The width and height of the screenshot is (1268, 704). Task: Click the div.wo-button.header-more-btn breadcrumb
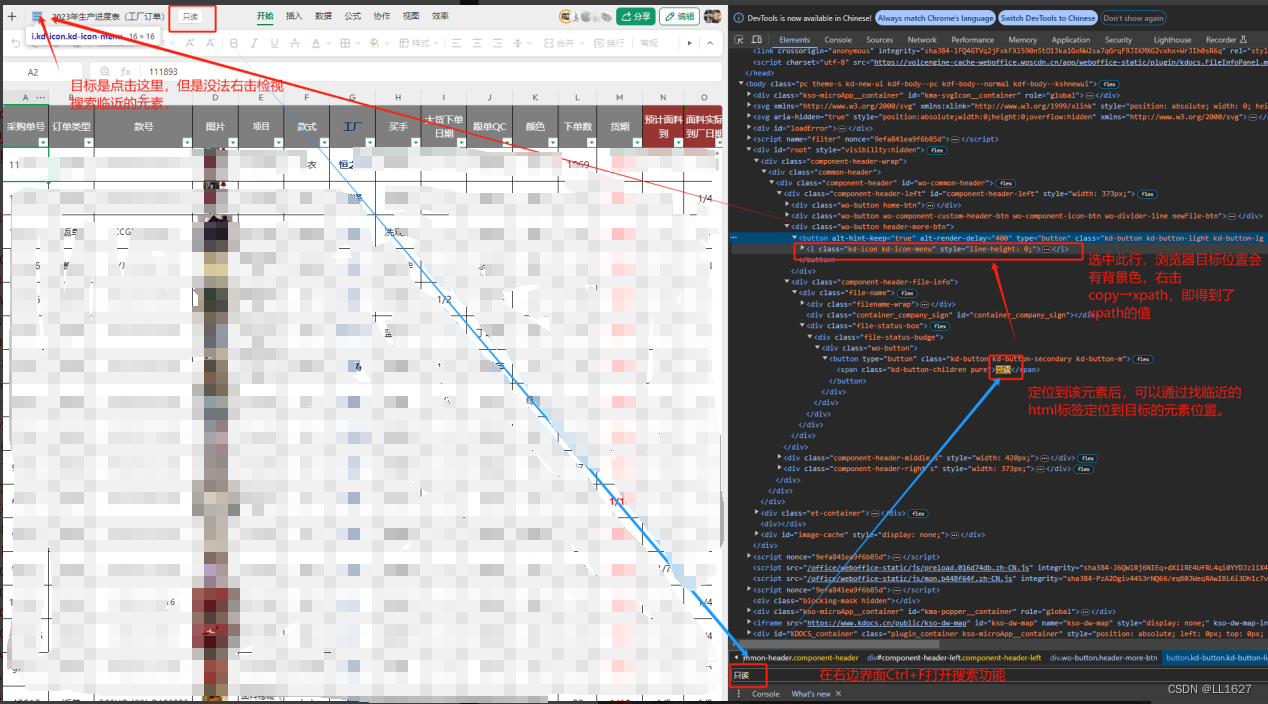[1102, 657]
